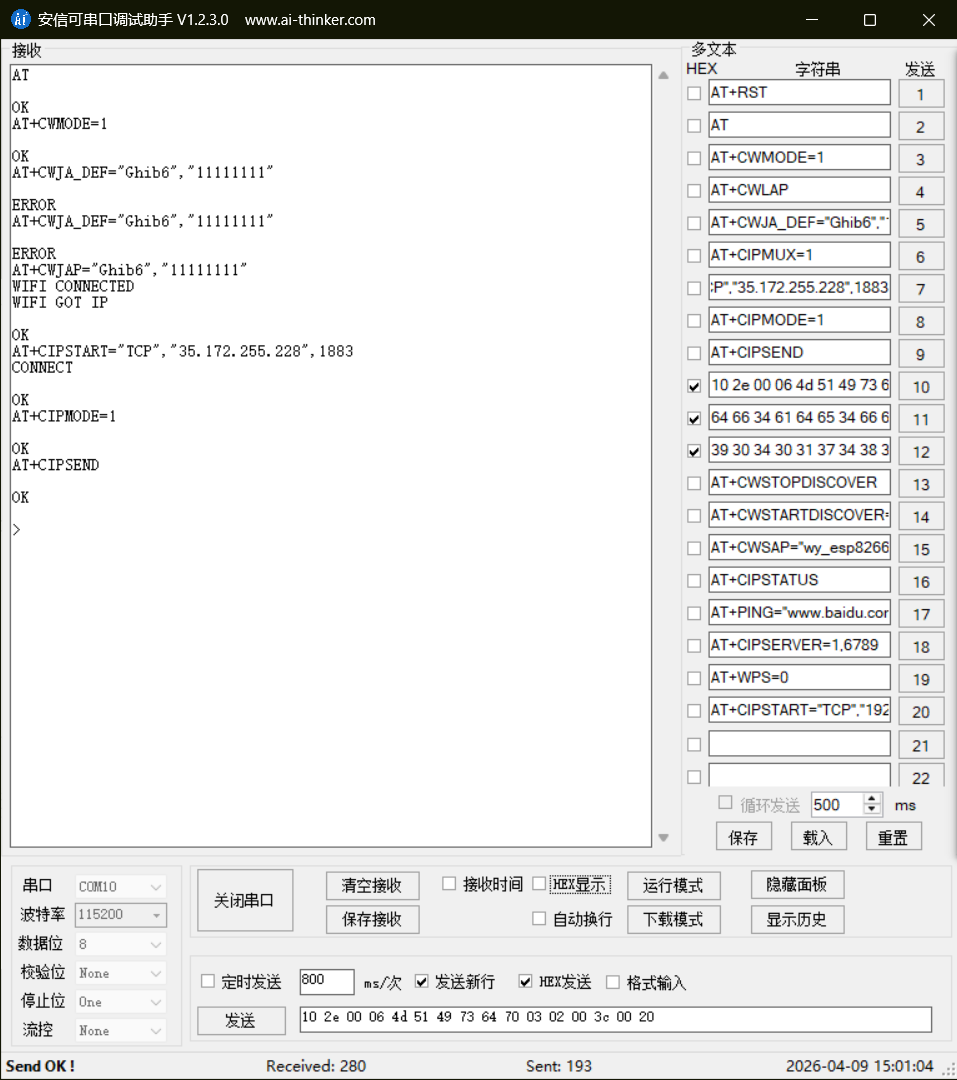
Task: Send AT+RST using button 1
Action: pyautogui.click(x=921, y=94)
